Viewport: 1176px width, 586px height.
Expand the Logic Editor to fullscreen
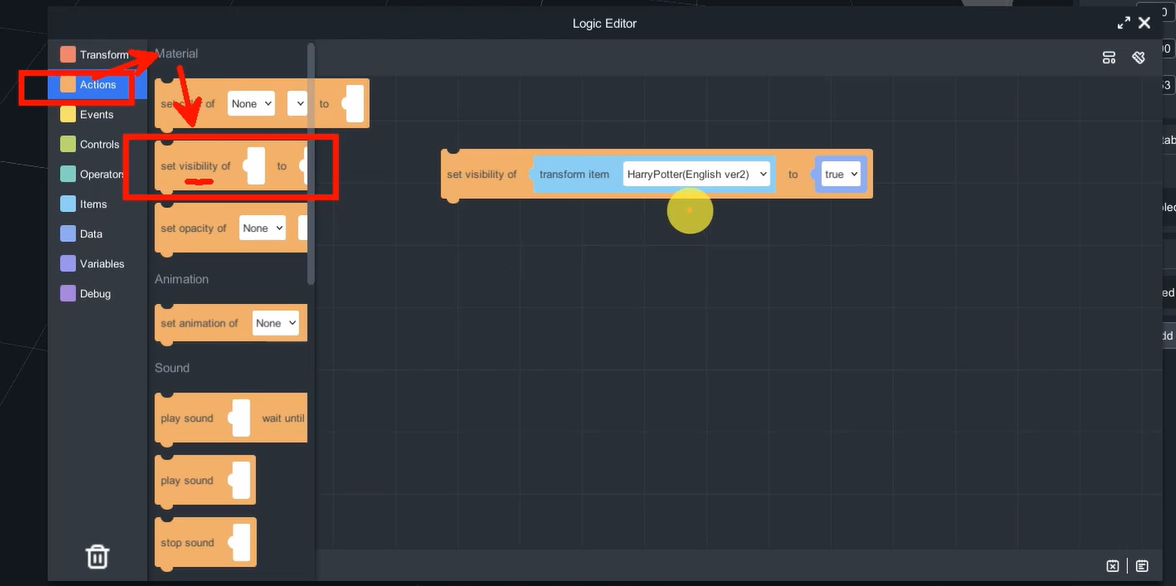(x=1123, y=23)
